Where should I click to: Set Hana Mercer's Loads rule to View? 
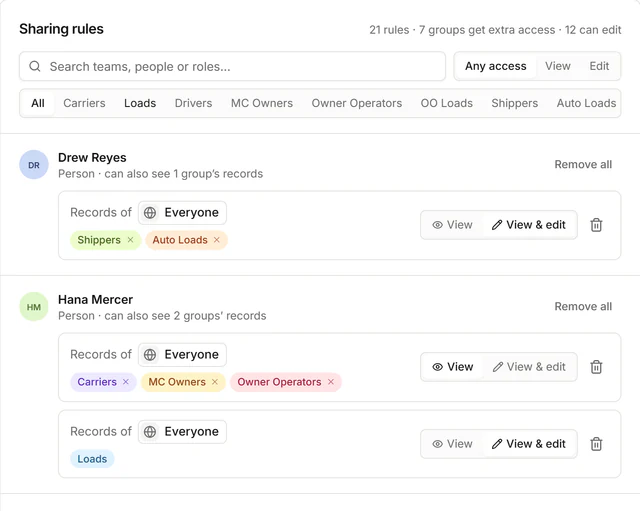coord(452,444)
